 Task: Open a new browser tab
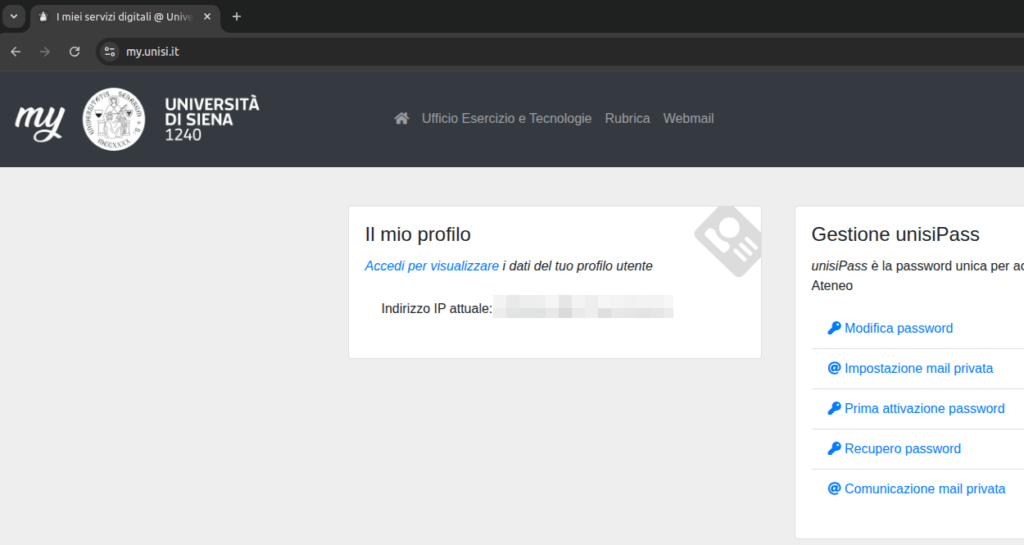pos(237,17)
